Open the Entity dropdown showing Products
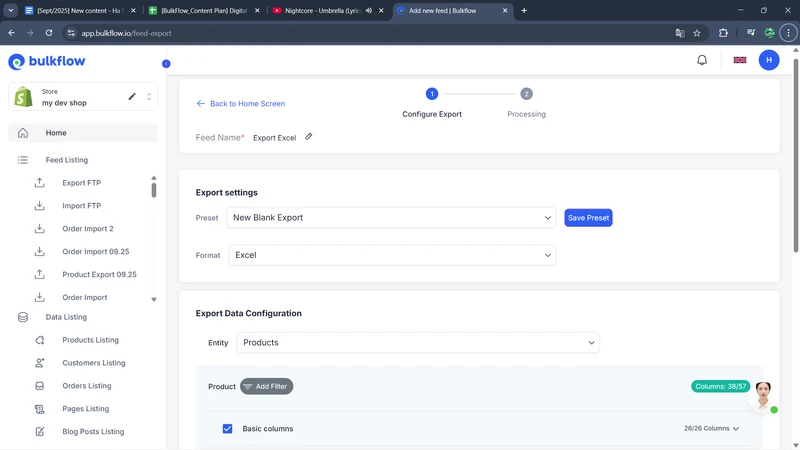The image size is (800, 450). (418, 343)
